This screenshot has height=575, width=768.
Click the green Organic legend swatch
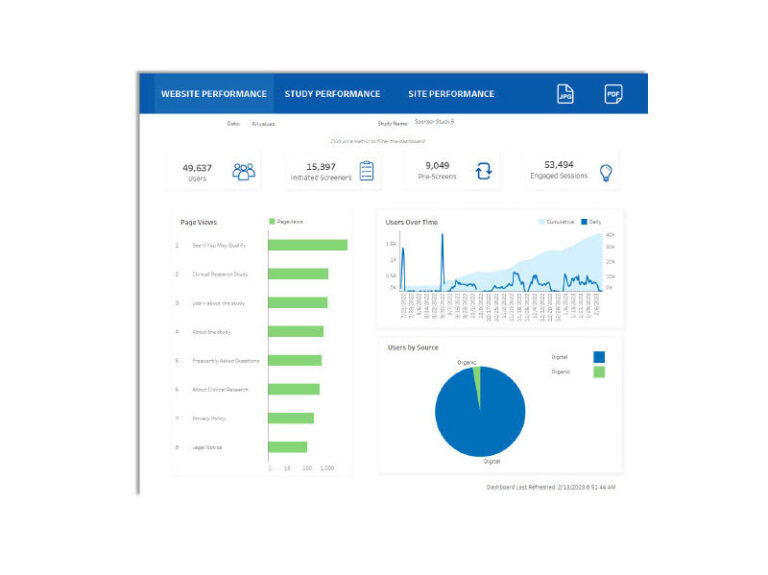click(598, 372)
